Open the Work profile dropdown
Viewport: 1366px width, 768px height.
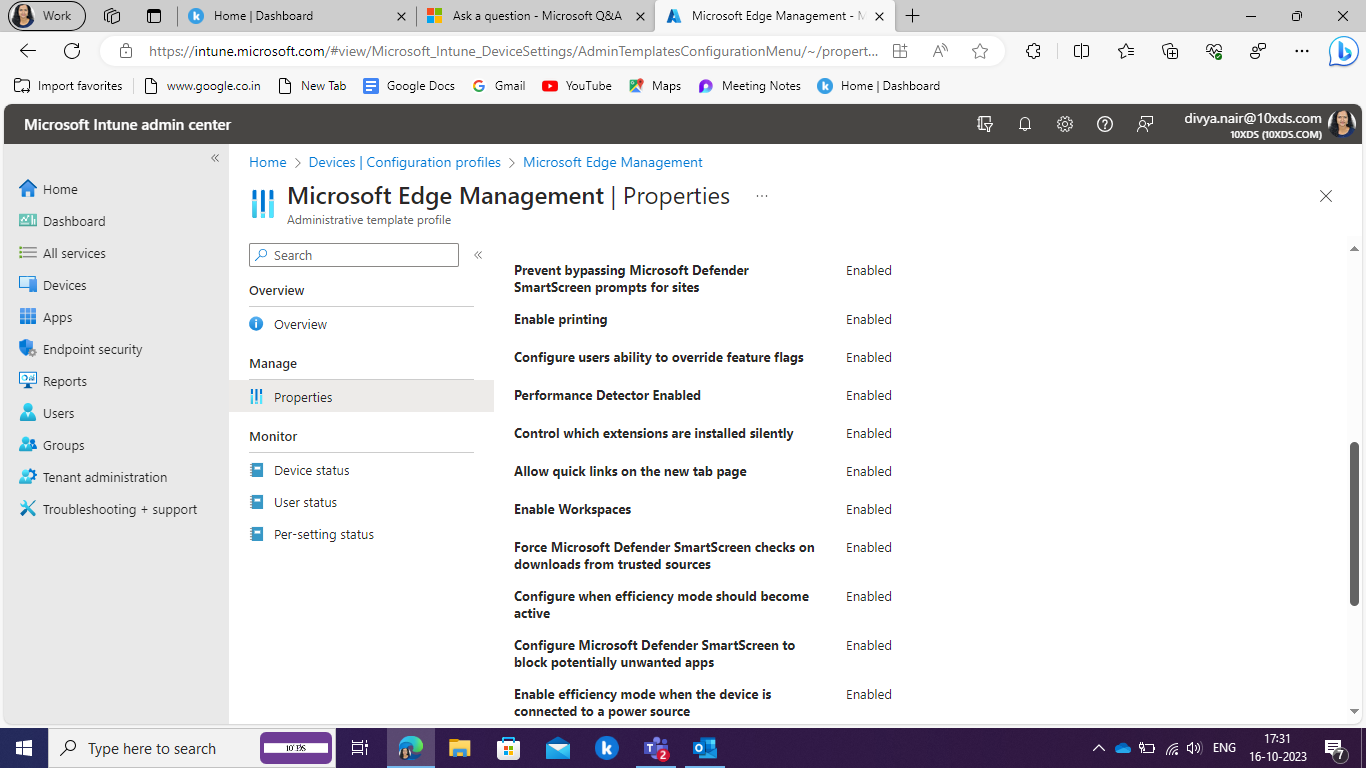tap(46, 15)
